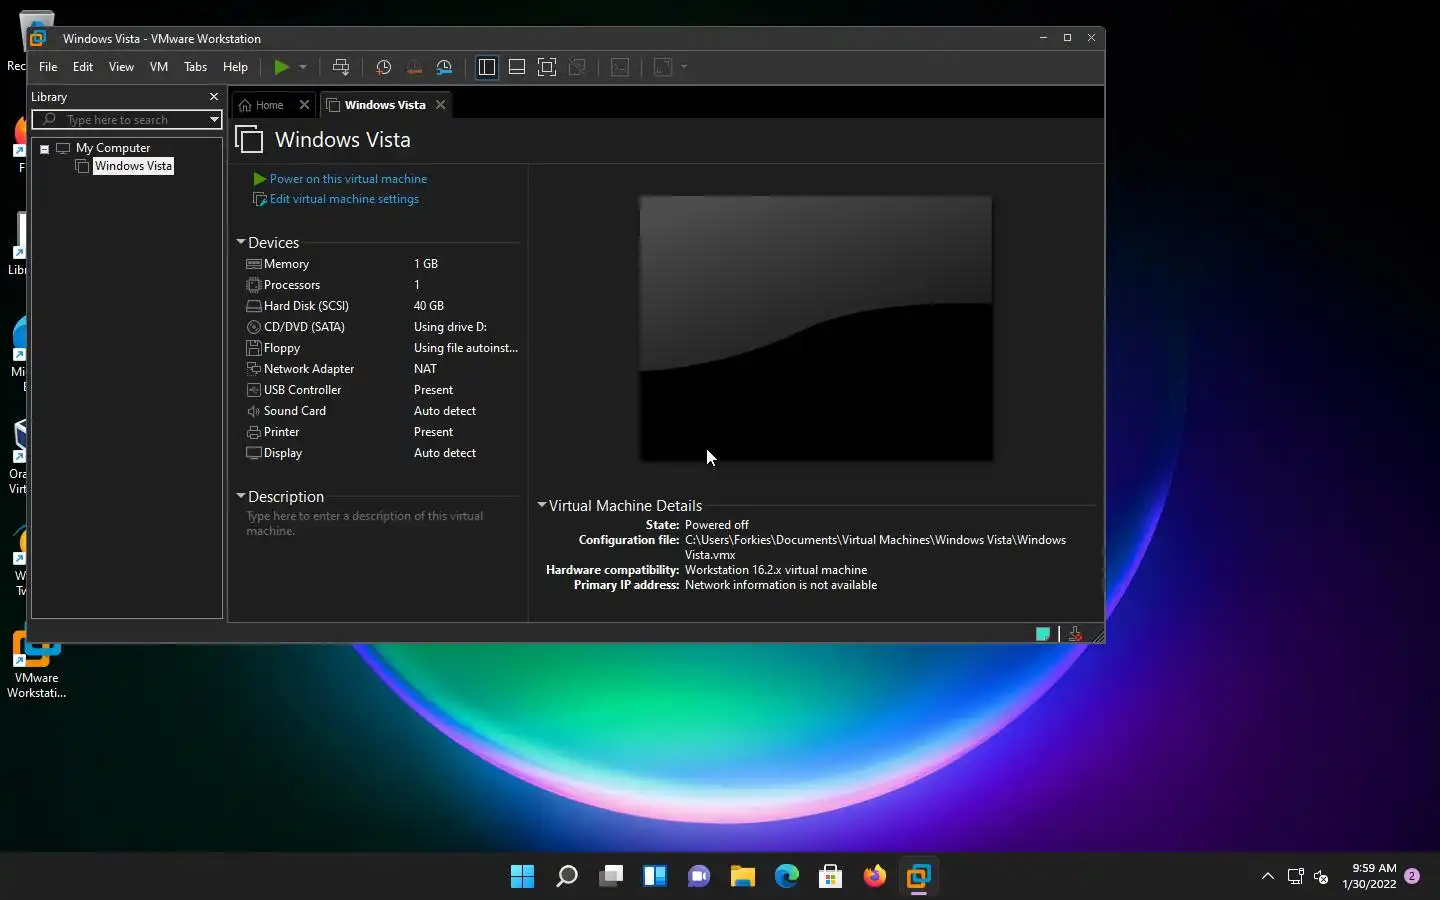Select the Memory device row
The height and width of the screenshot is (900, 1440).
[382, 264]
